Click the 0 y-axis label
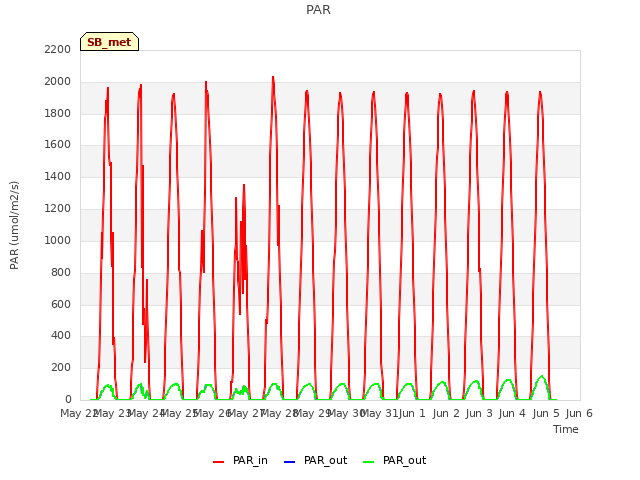This screenshot has height=480, width=640. (68, 399)
